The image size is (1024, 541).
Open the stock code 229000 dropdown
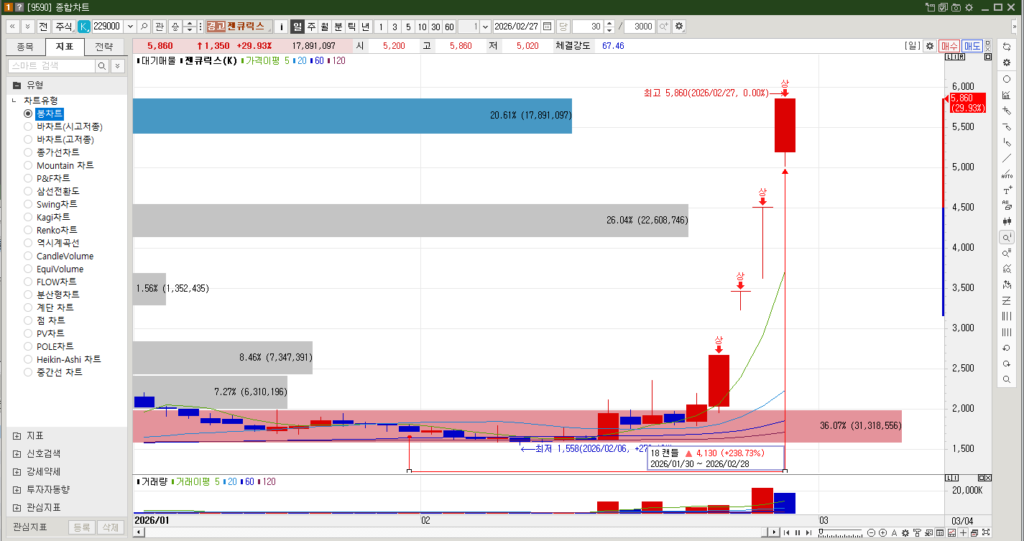[x=130, y=26]
